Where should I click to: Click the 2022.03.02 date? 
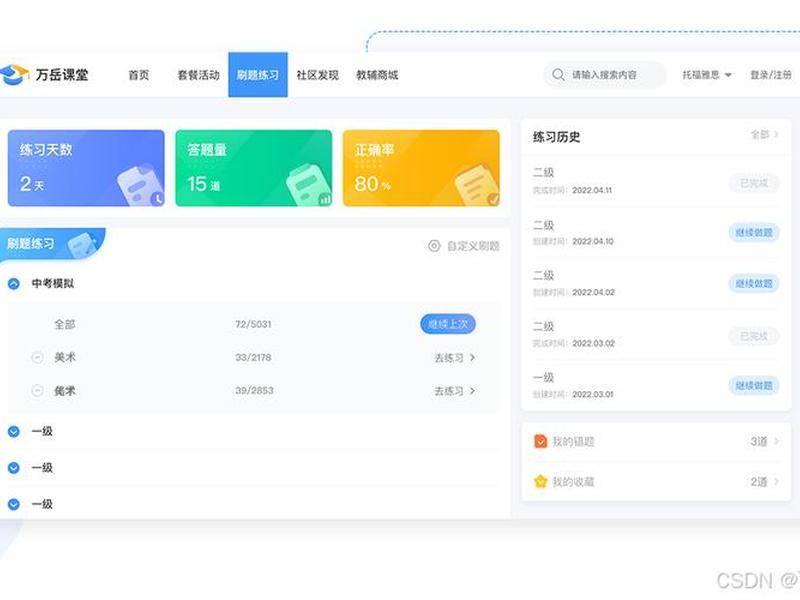(x=593, y=343)
